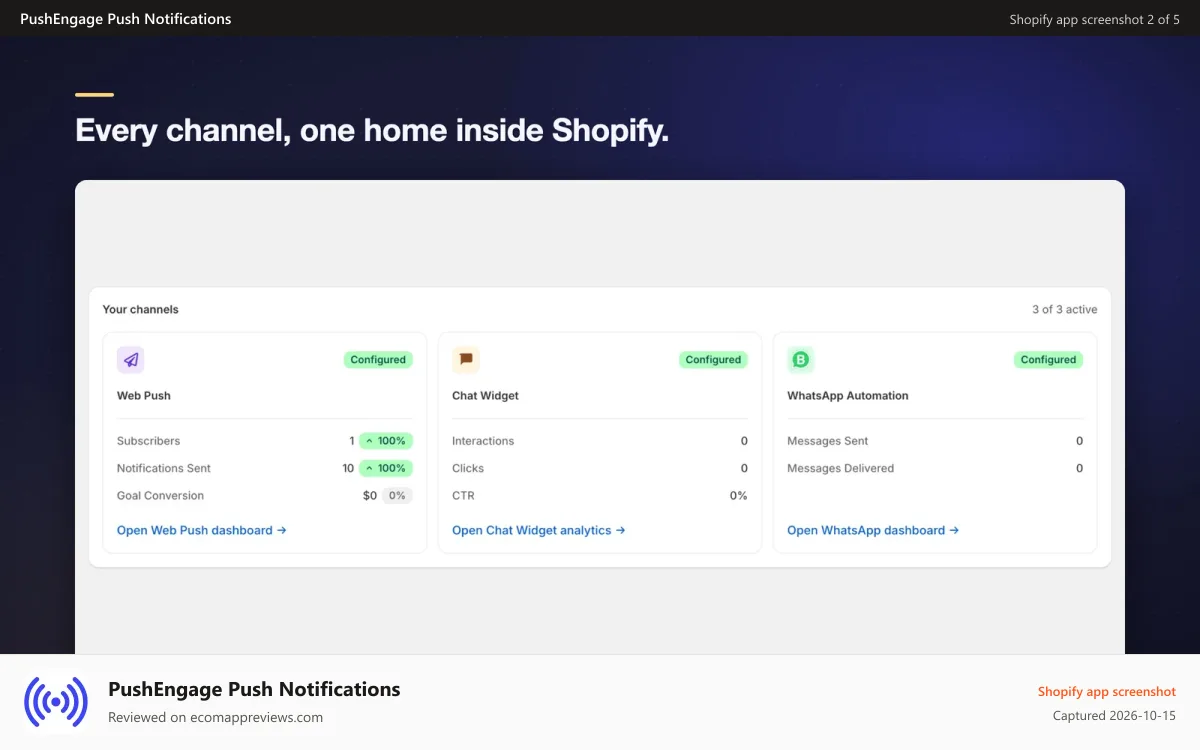Click the "Captured 2026-10-15" date text

coord(1115,716)
